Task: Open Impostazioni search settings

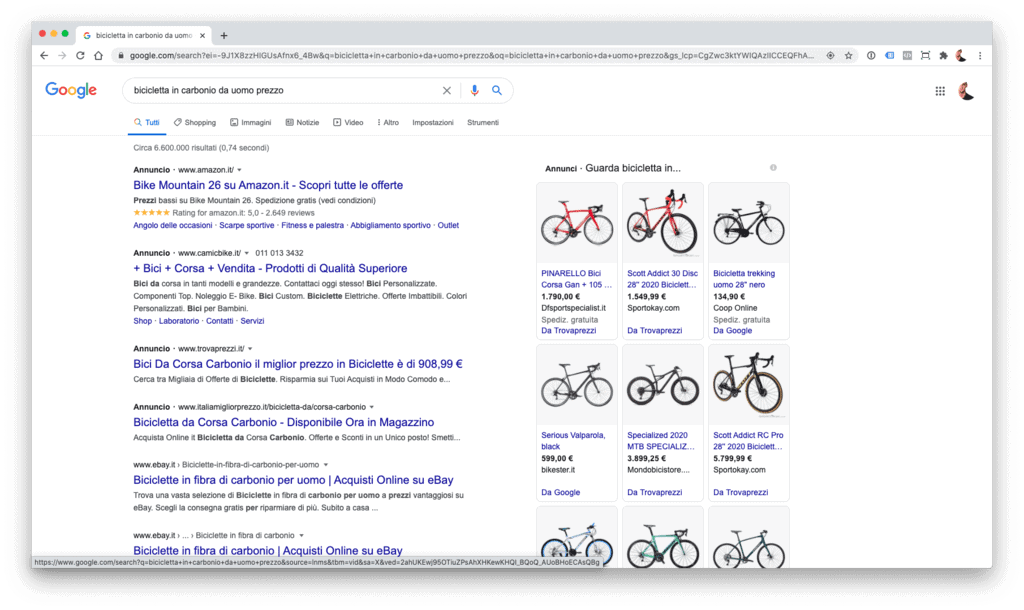Action: click(432, 122)
